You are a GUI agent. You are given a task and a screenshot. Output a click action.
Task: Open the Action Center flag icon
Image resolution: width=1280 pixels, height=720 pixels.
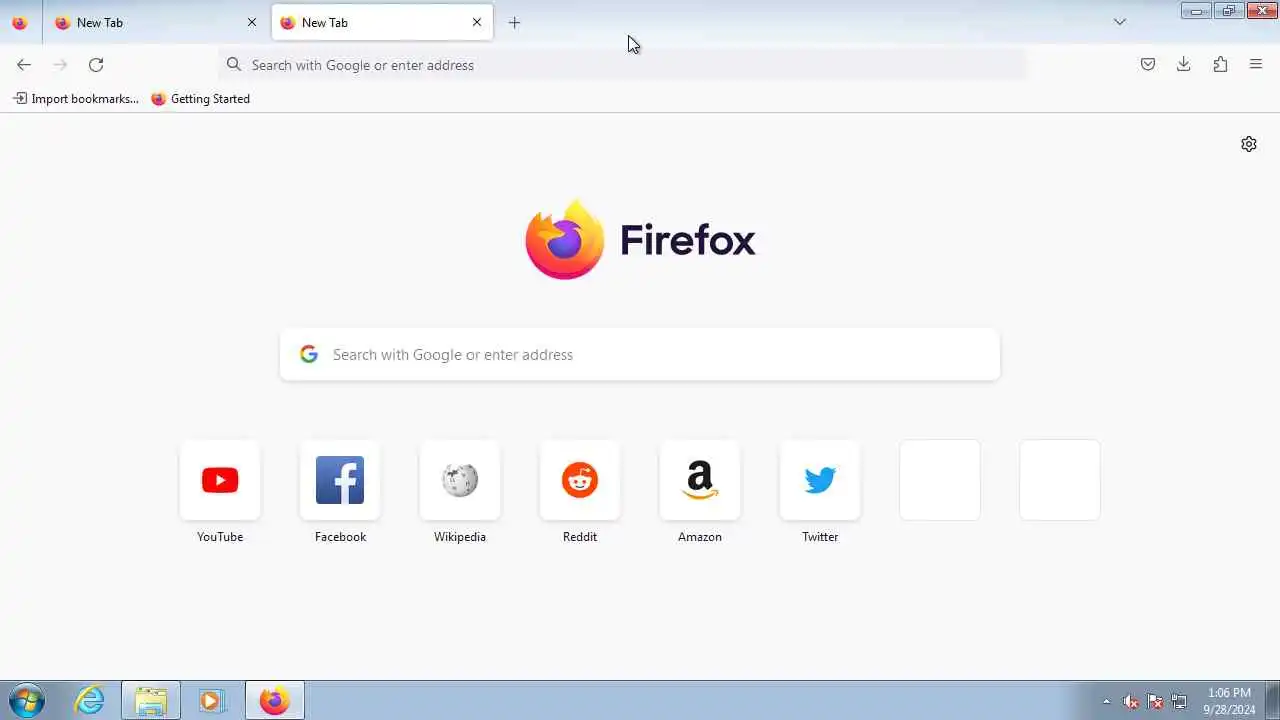(x=1155, y=702)
